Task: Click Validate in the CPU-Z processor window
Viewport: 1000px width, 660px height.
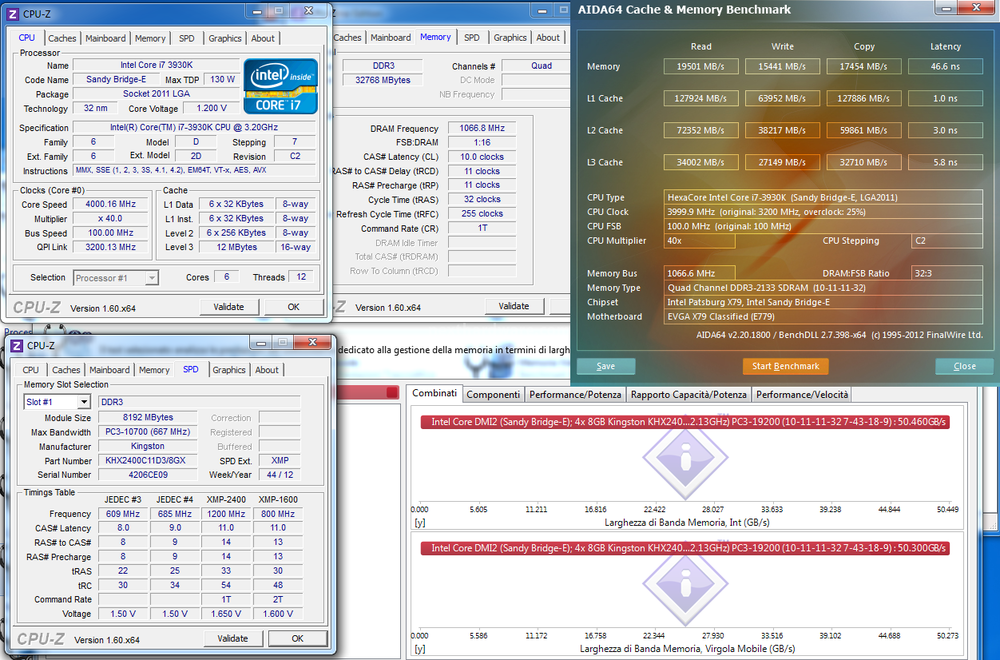Action: click(229, 307)
